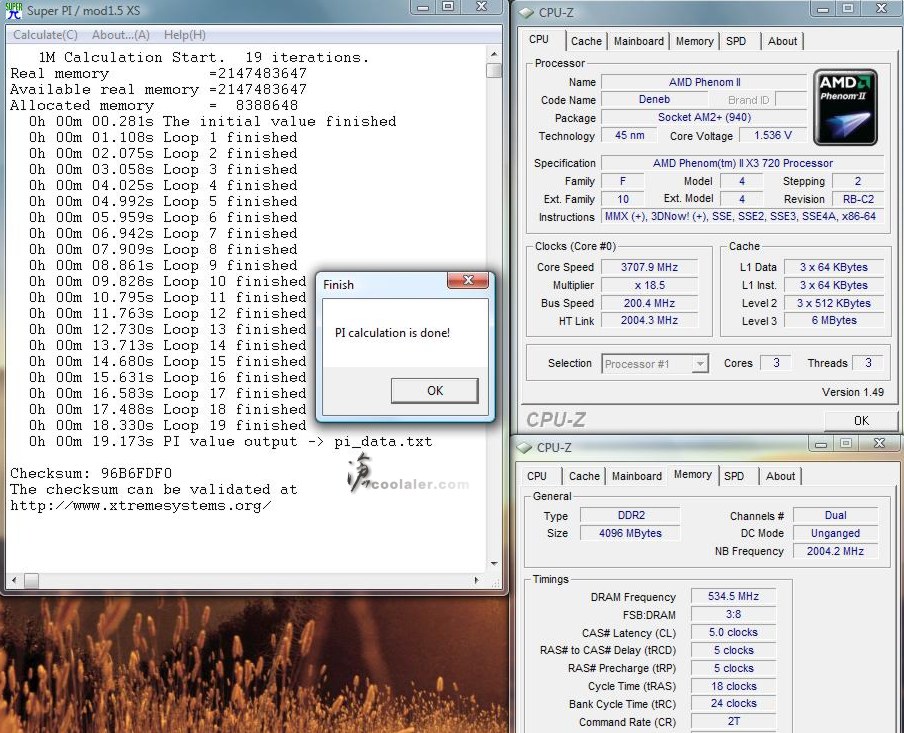Click the HT Link value 2004.3 MHz
Viewport: 904px width, 733px height.
tap(649, 320)
